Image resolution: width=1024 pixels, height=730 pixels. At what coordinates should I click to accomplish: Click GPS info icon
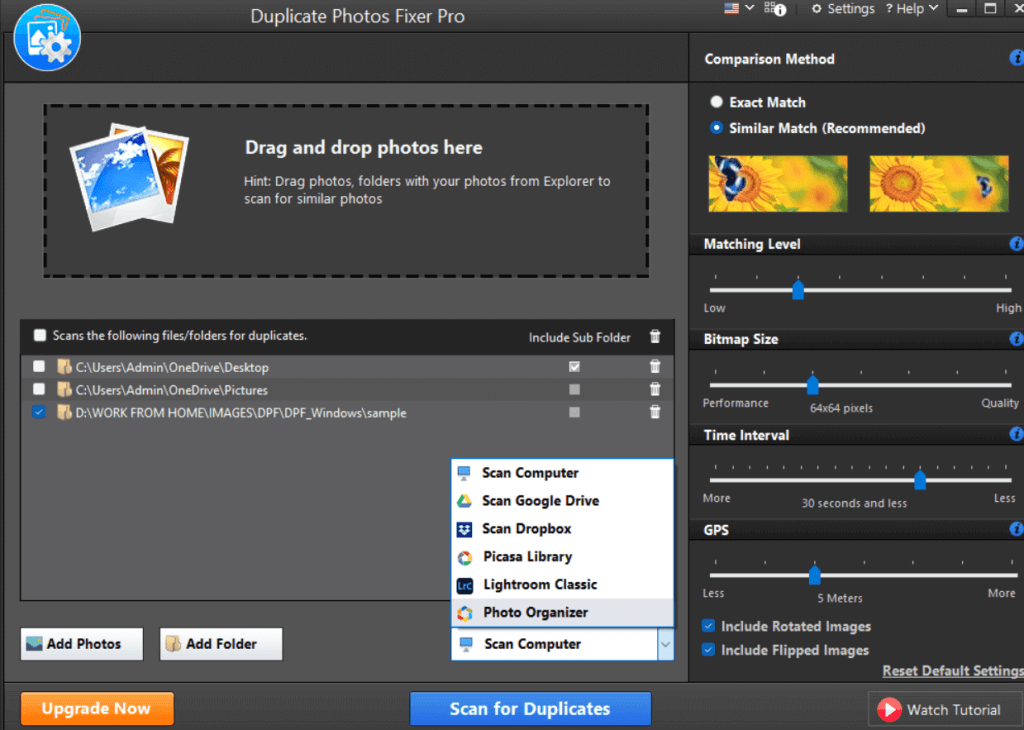[1016, 530]
